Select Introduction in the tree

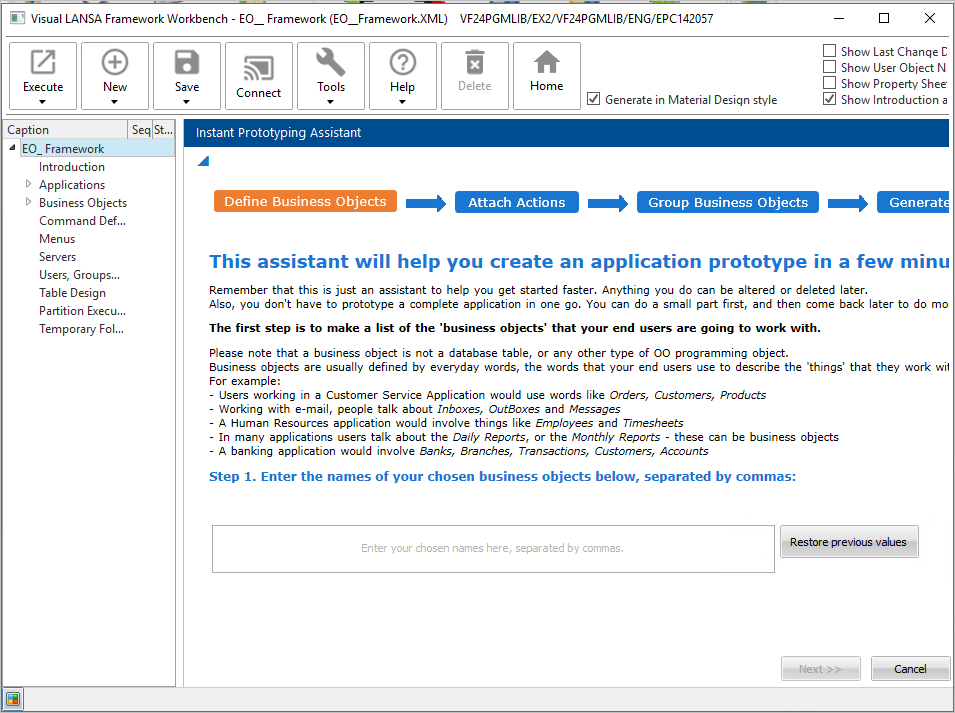click(x=72, y=166)
